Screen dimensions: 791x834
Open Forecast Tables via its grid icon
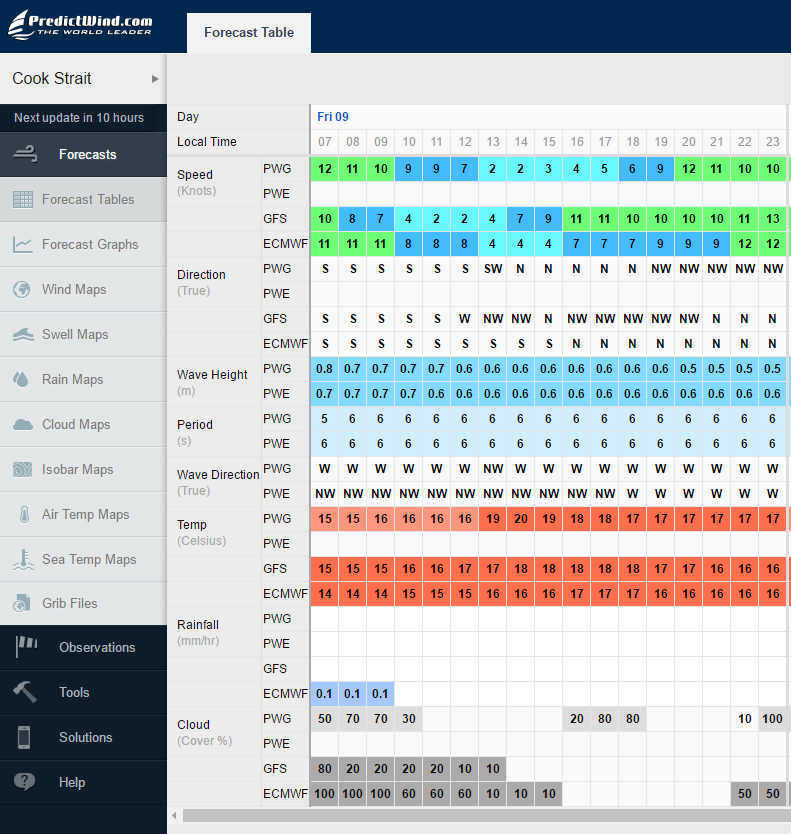tap(23, 199)
